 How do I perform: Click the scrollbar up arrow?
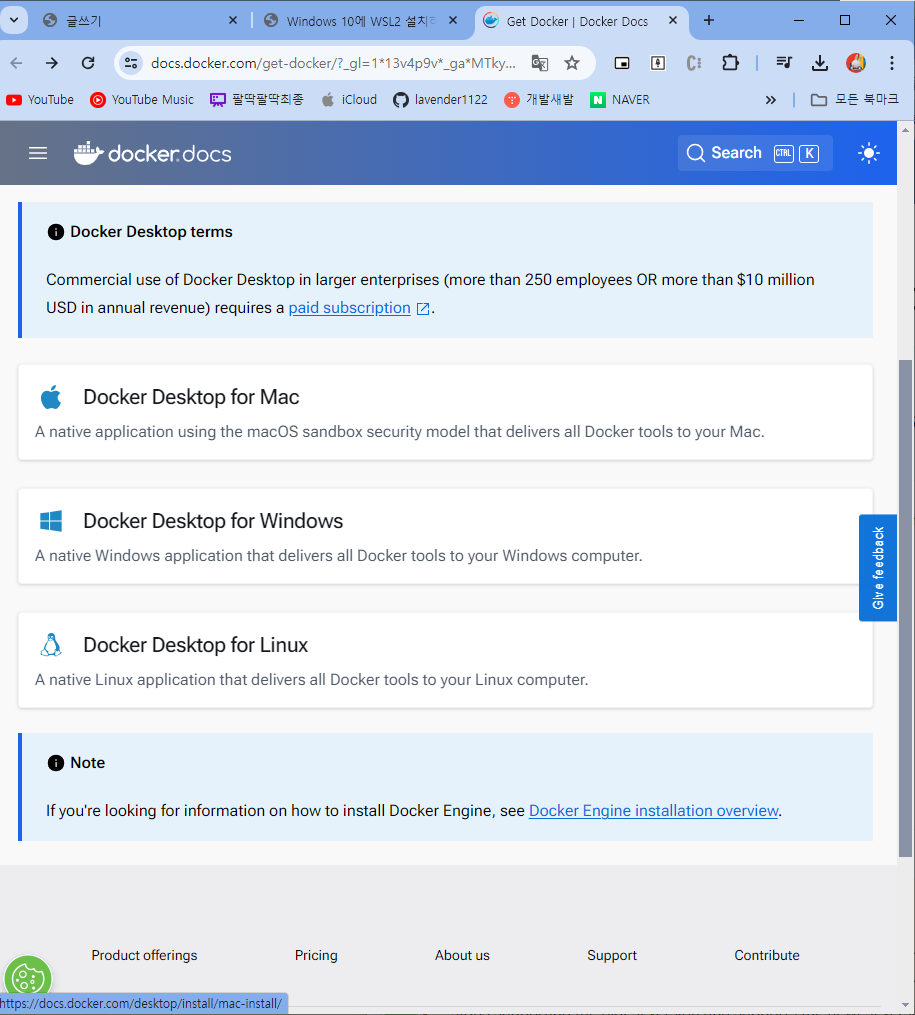tap(905, 130)
